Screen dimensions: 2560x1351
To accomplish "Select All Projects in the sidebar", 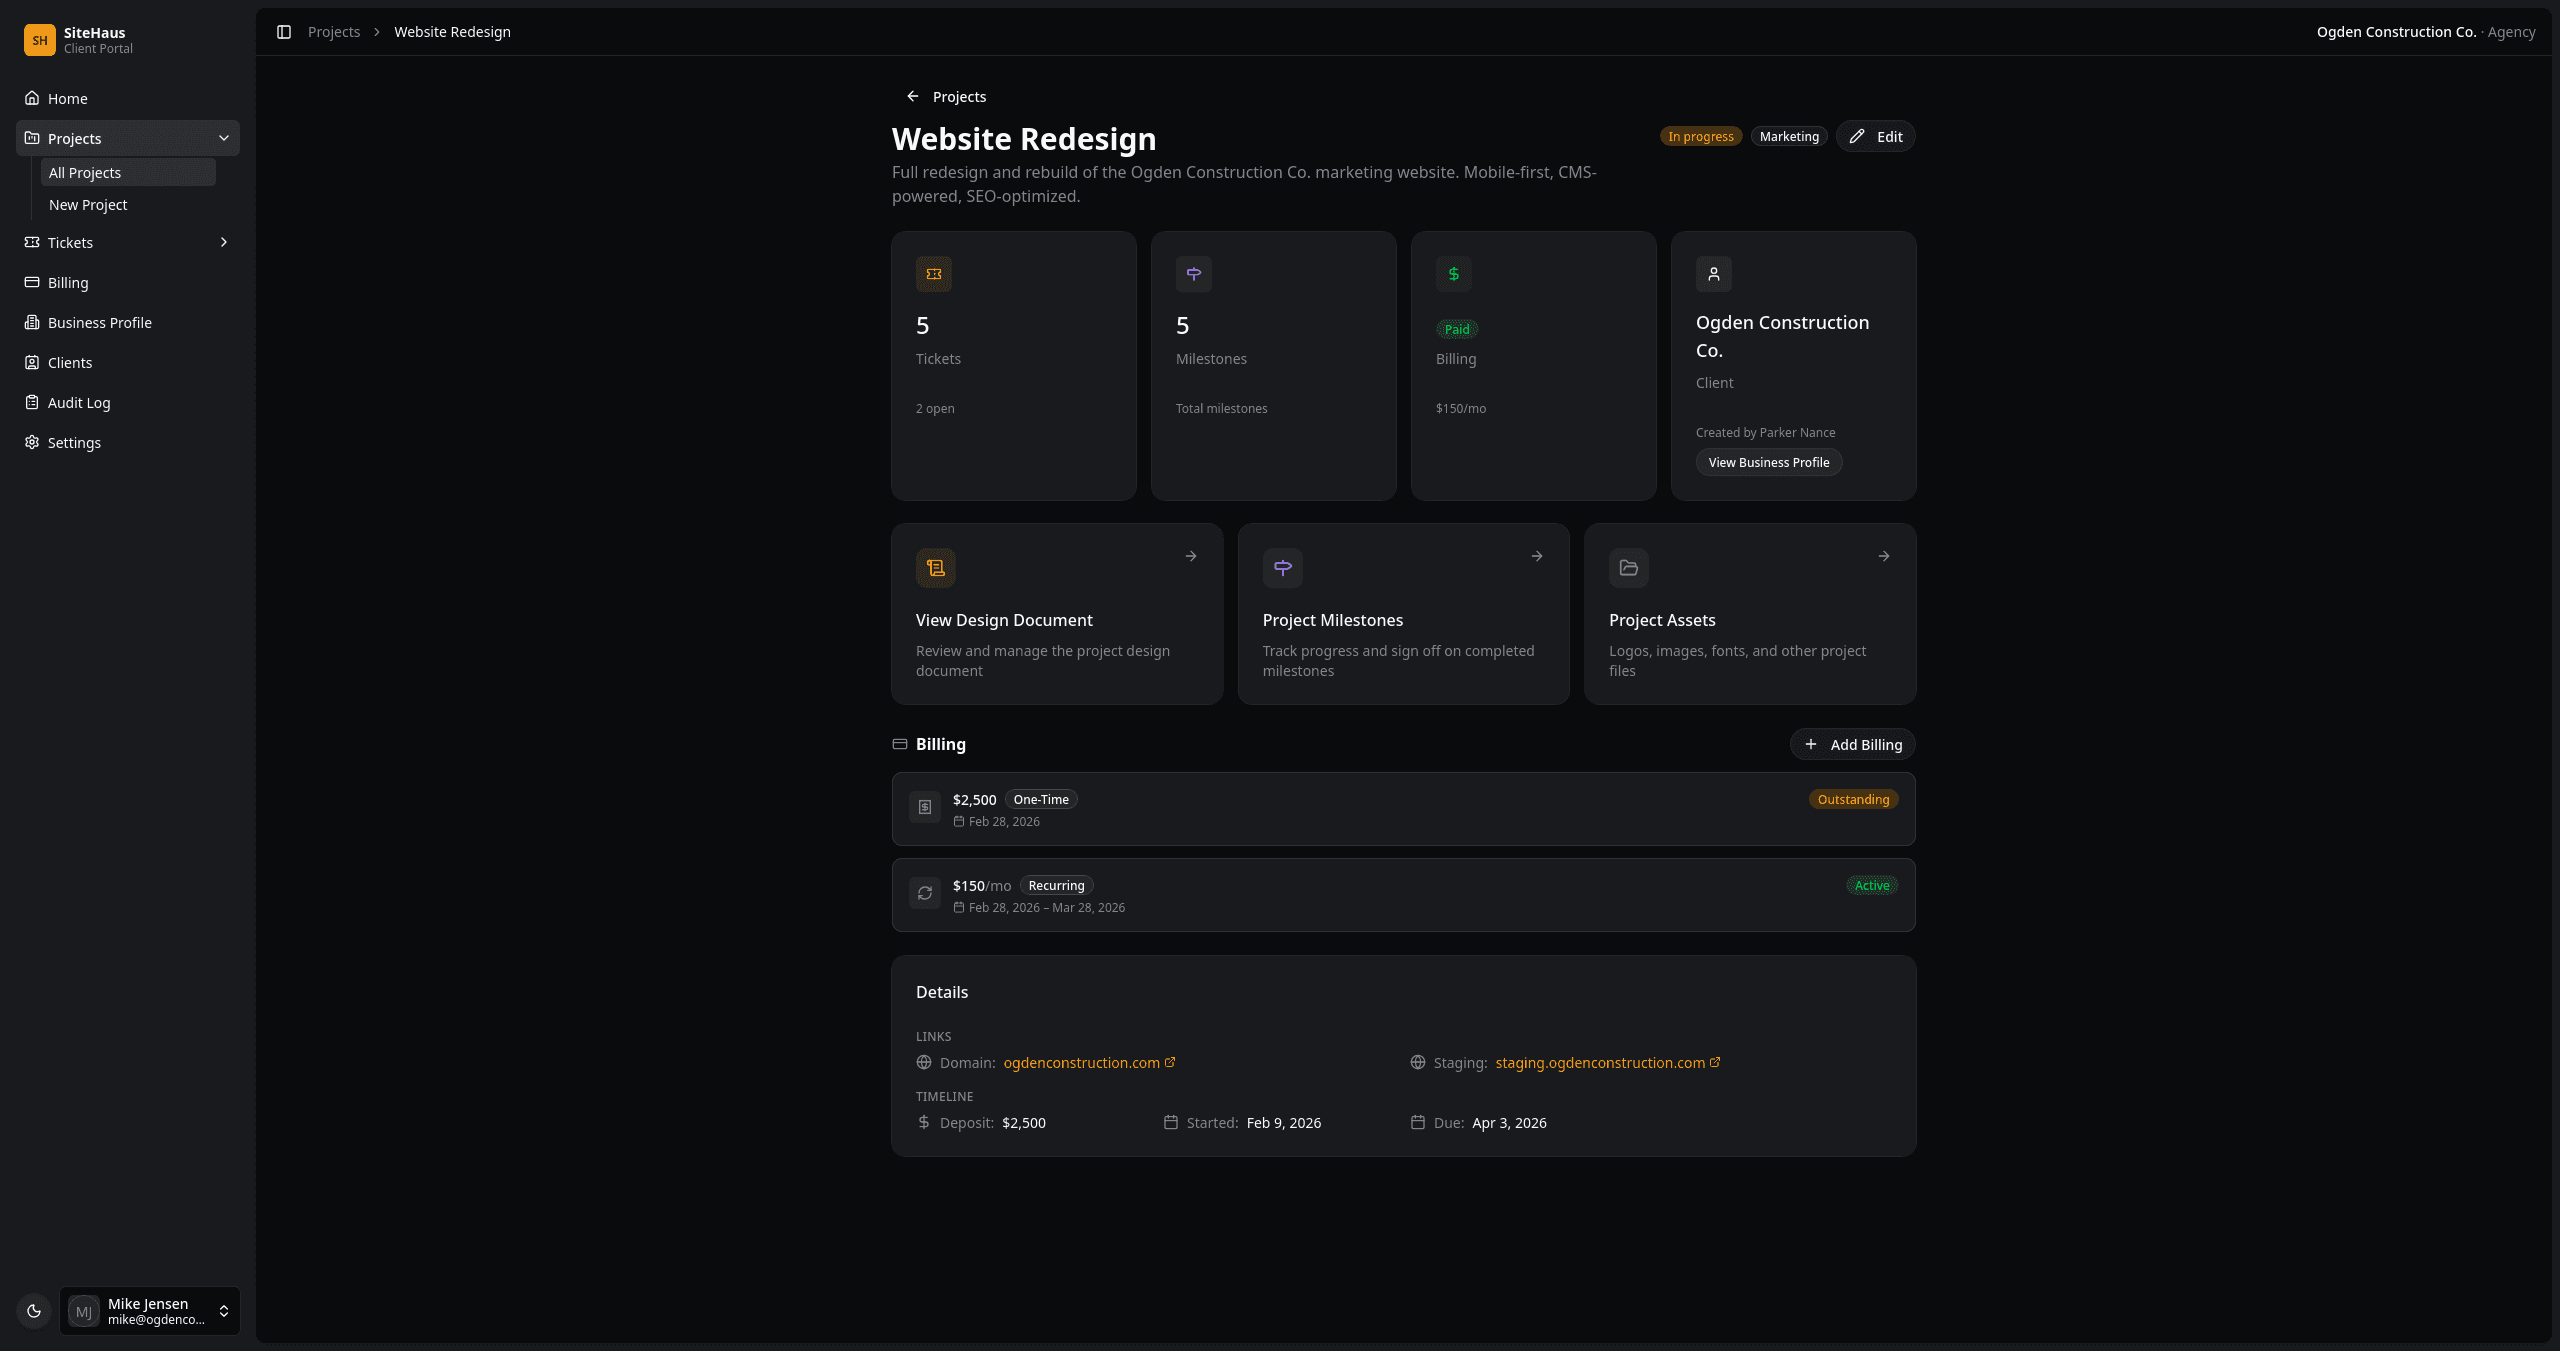I will pyautogui.click(x=86, y=172).
